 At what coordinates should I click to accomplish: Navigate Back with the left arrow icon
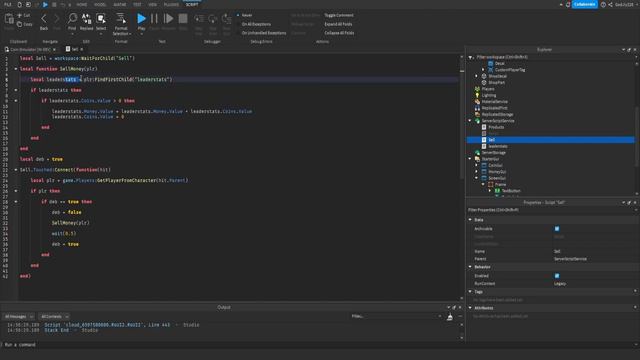(44, 18)
